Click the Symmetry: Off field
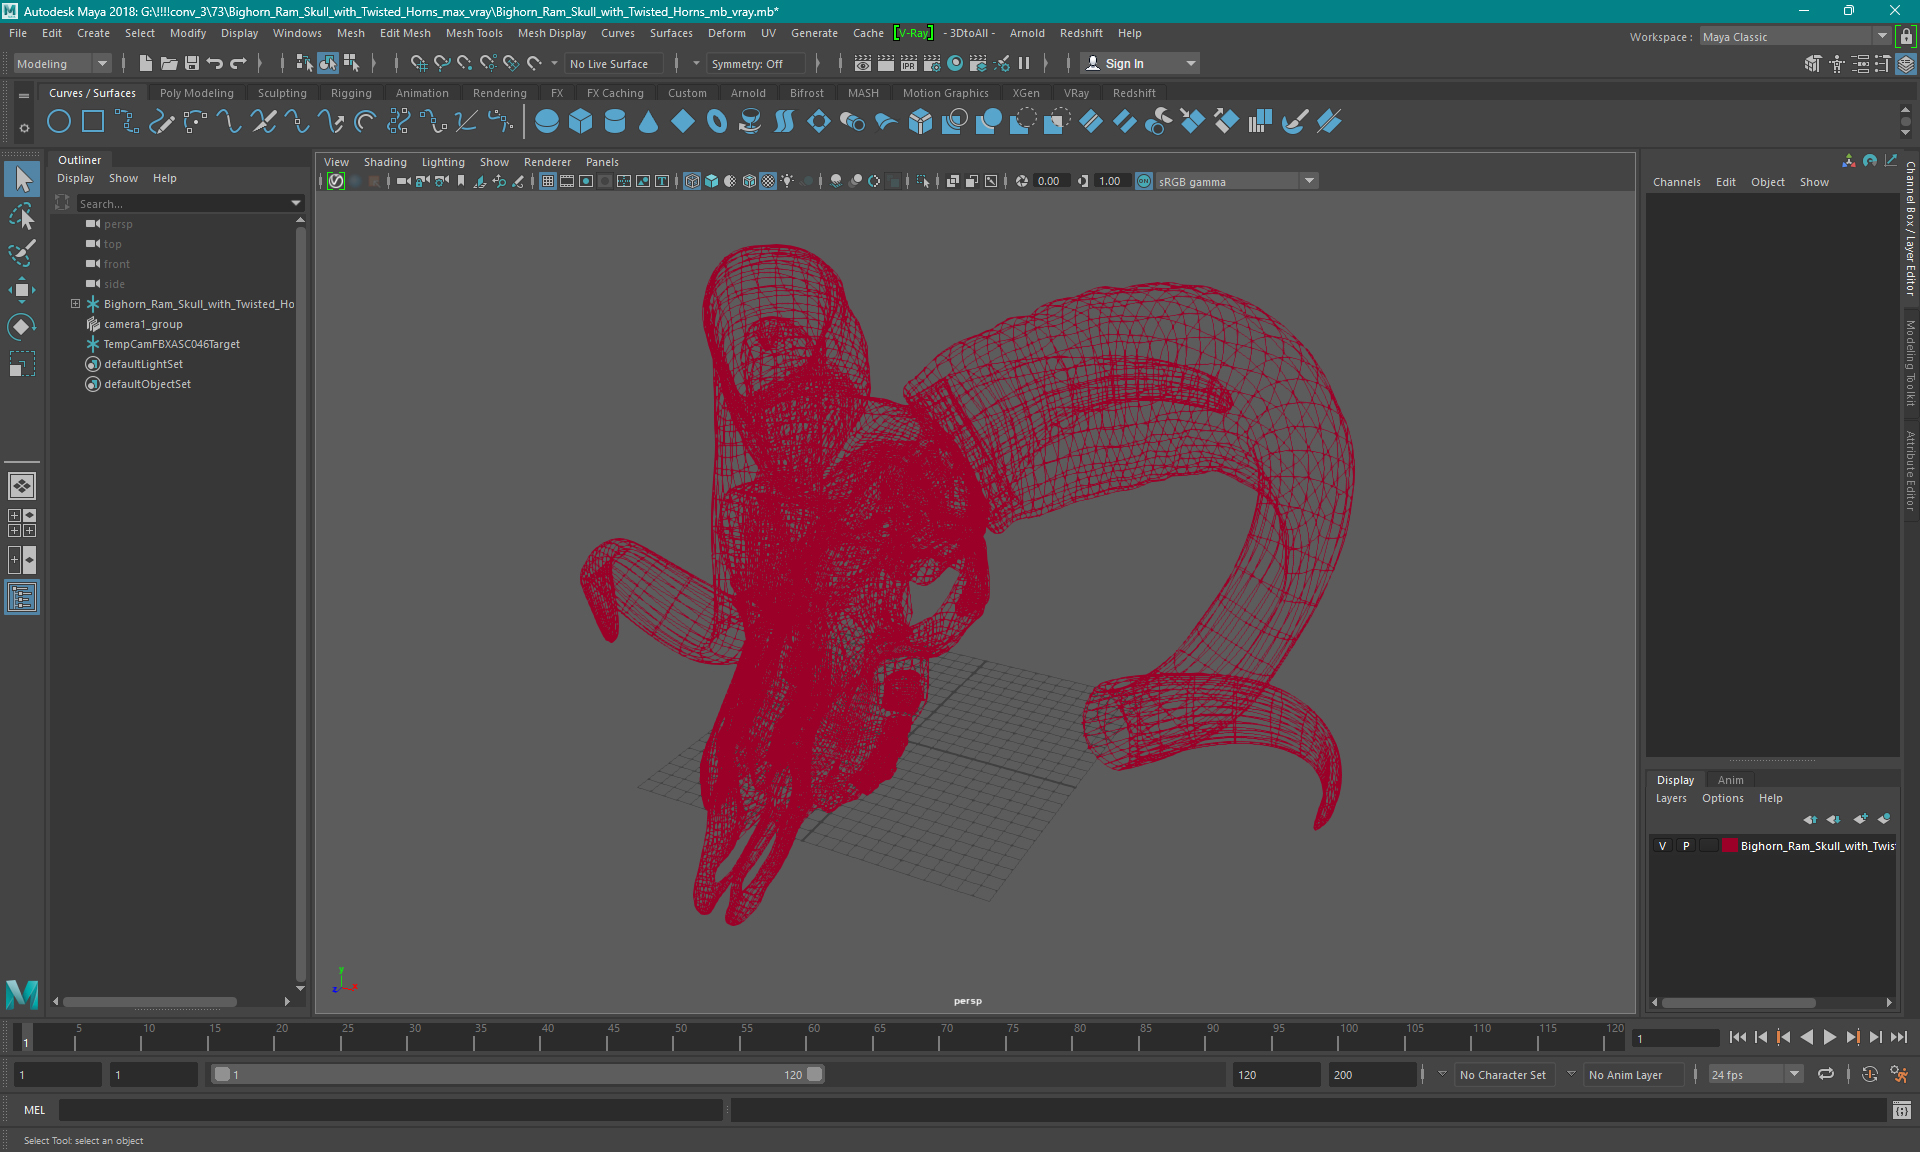 click(x=755, y=63)
